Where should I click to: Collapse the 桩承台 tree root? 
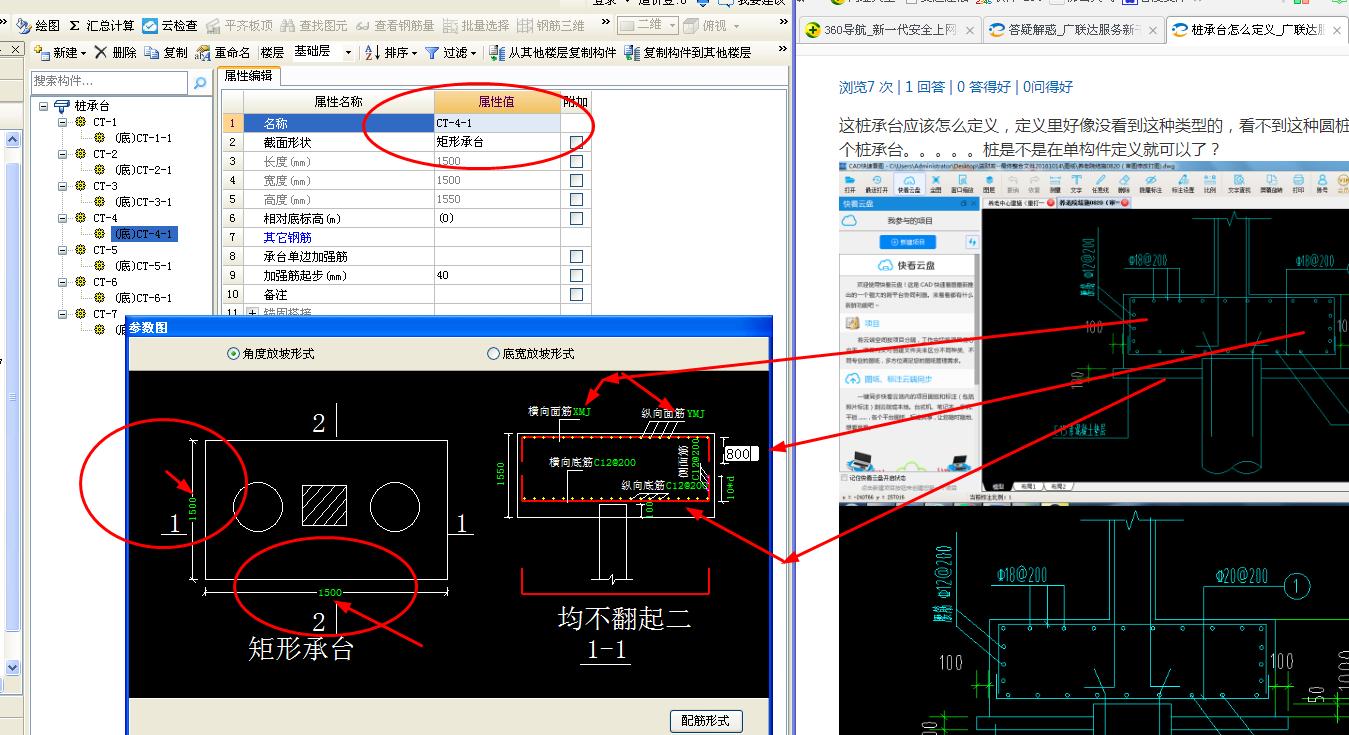click(44, 106)
